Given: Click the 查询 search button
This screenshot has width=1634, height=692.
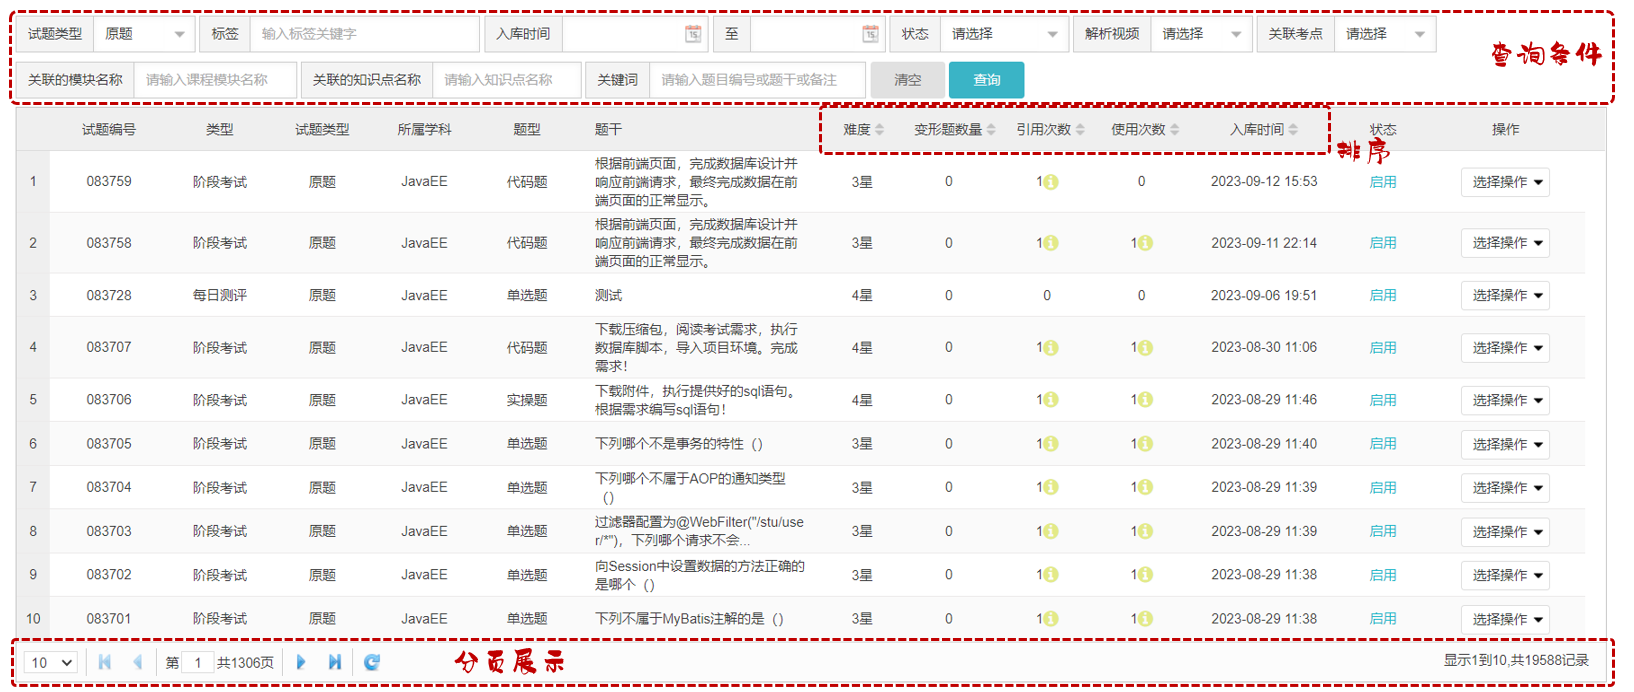Looking at the screenshot, I should coord(986,80).
